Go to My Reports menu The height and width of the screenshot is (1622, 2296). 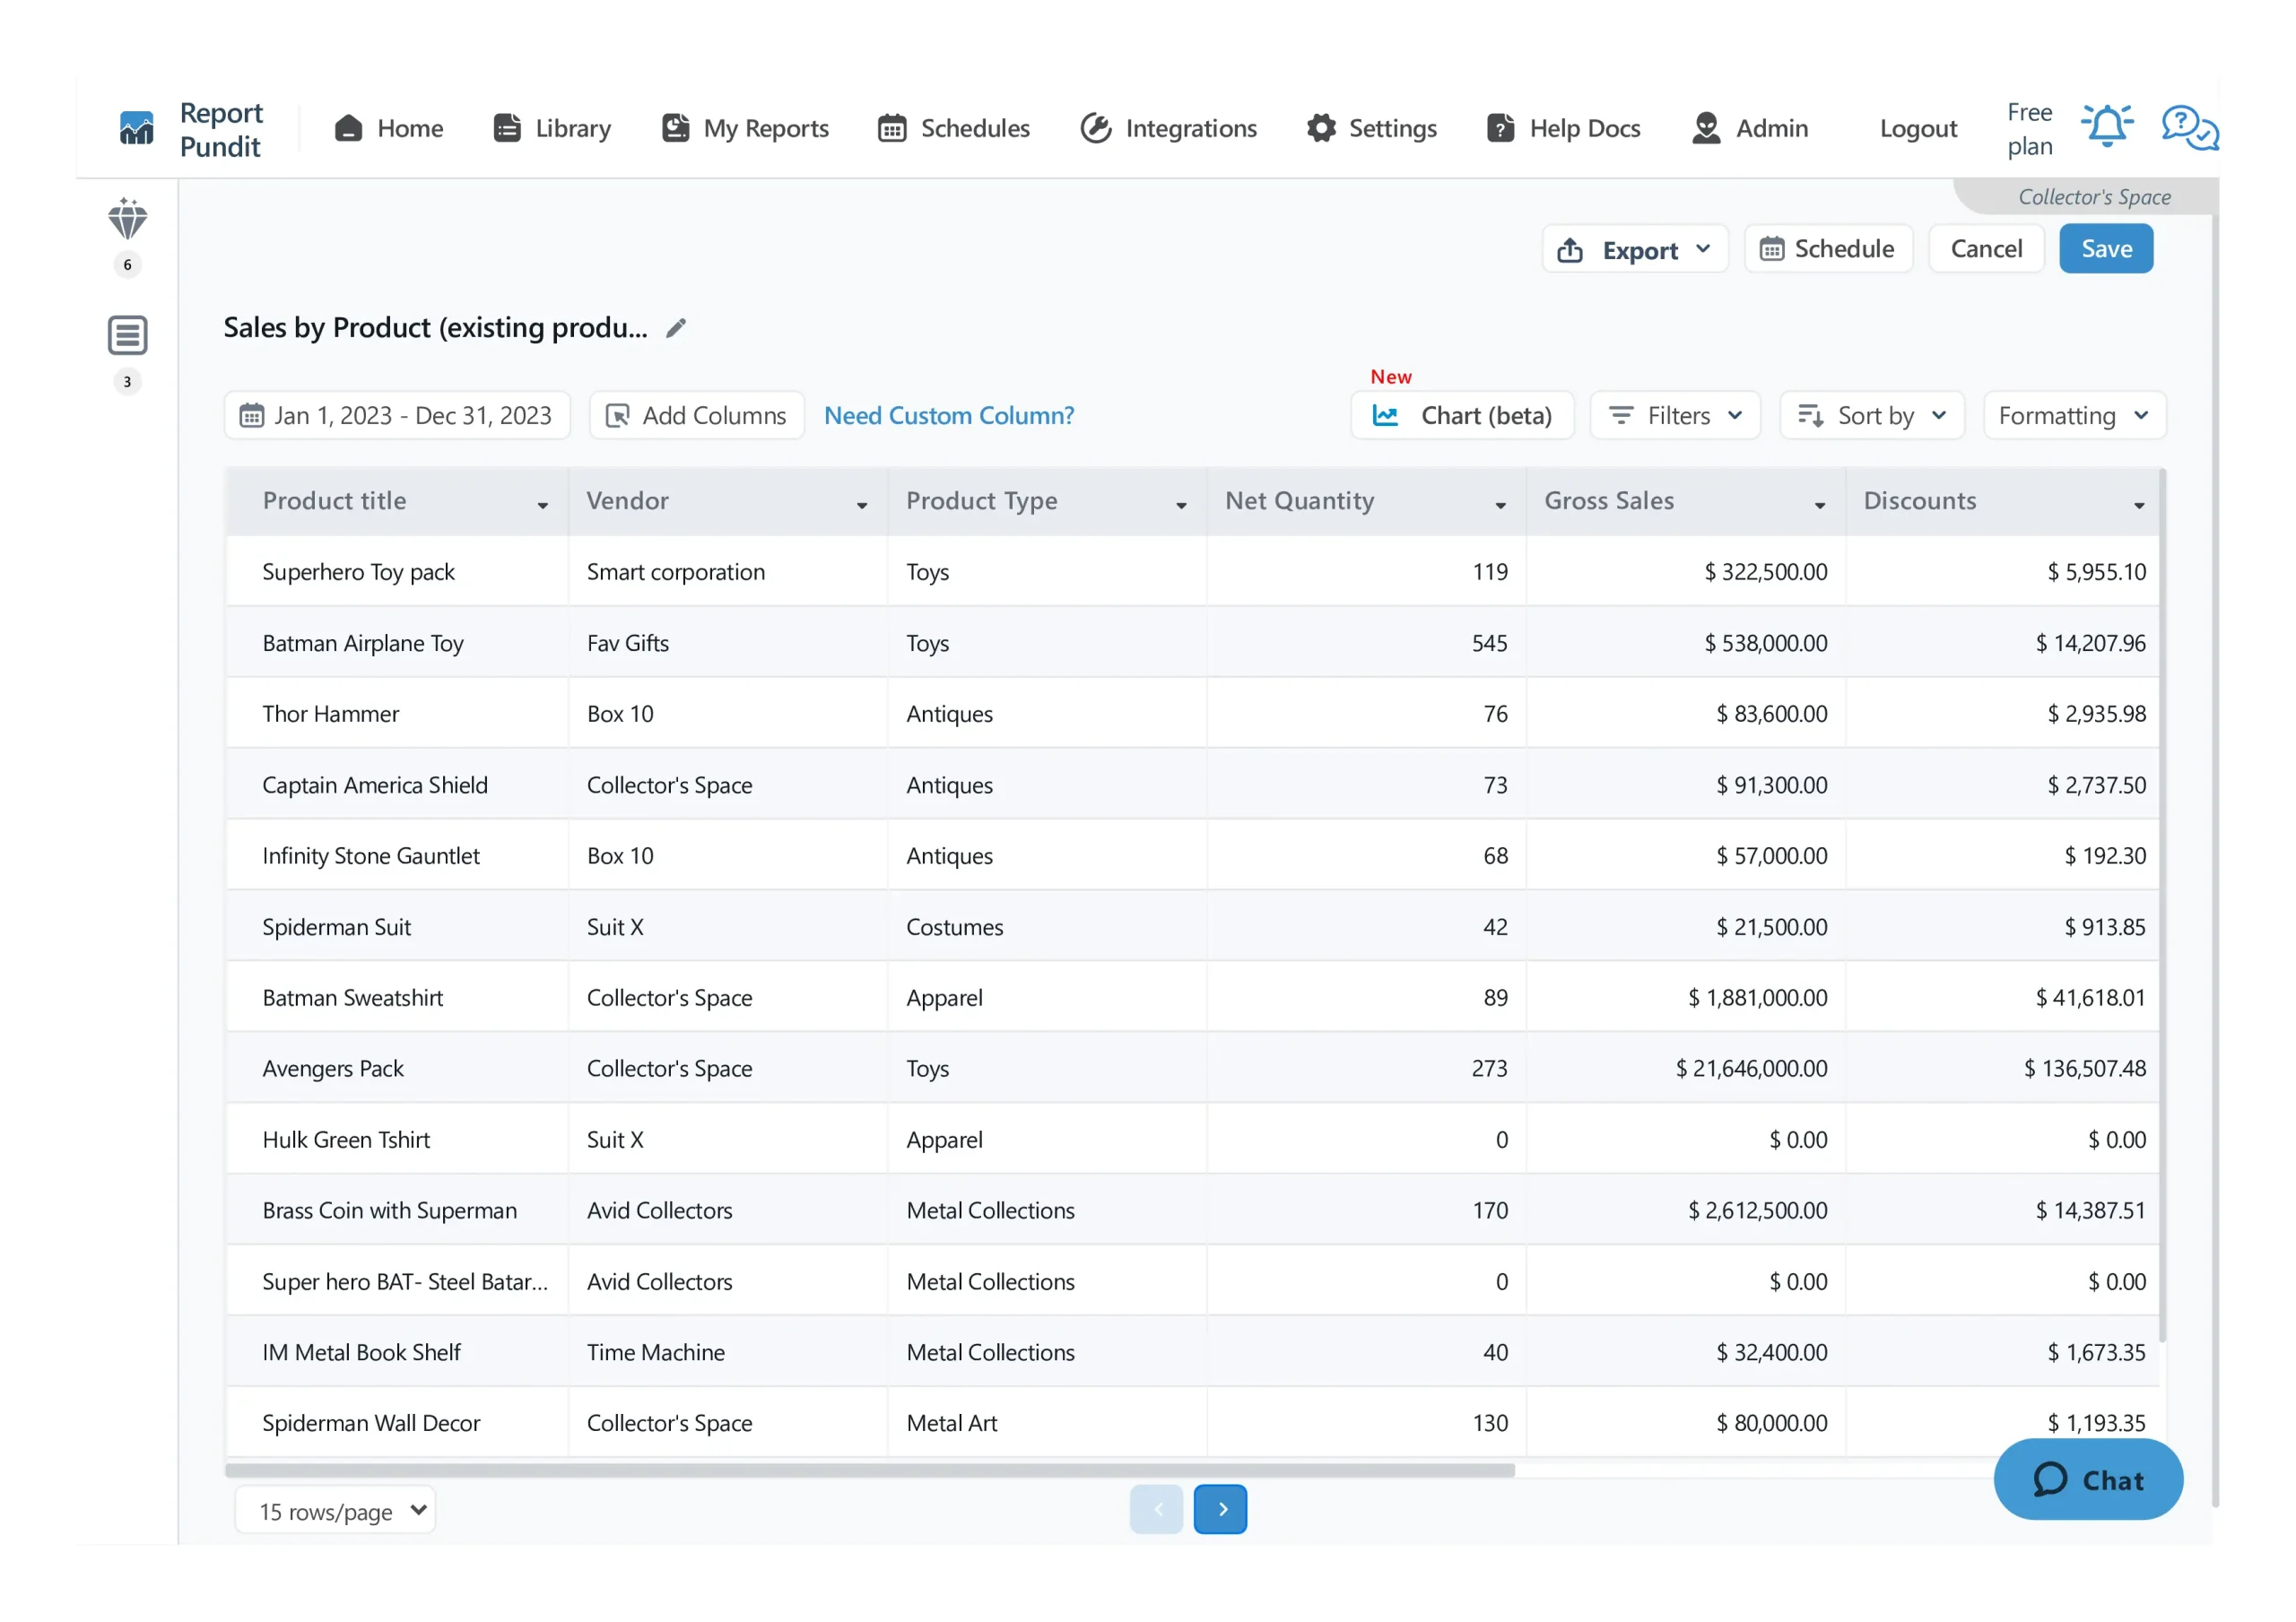coord(745,129)
